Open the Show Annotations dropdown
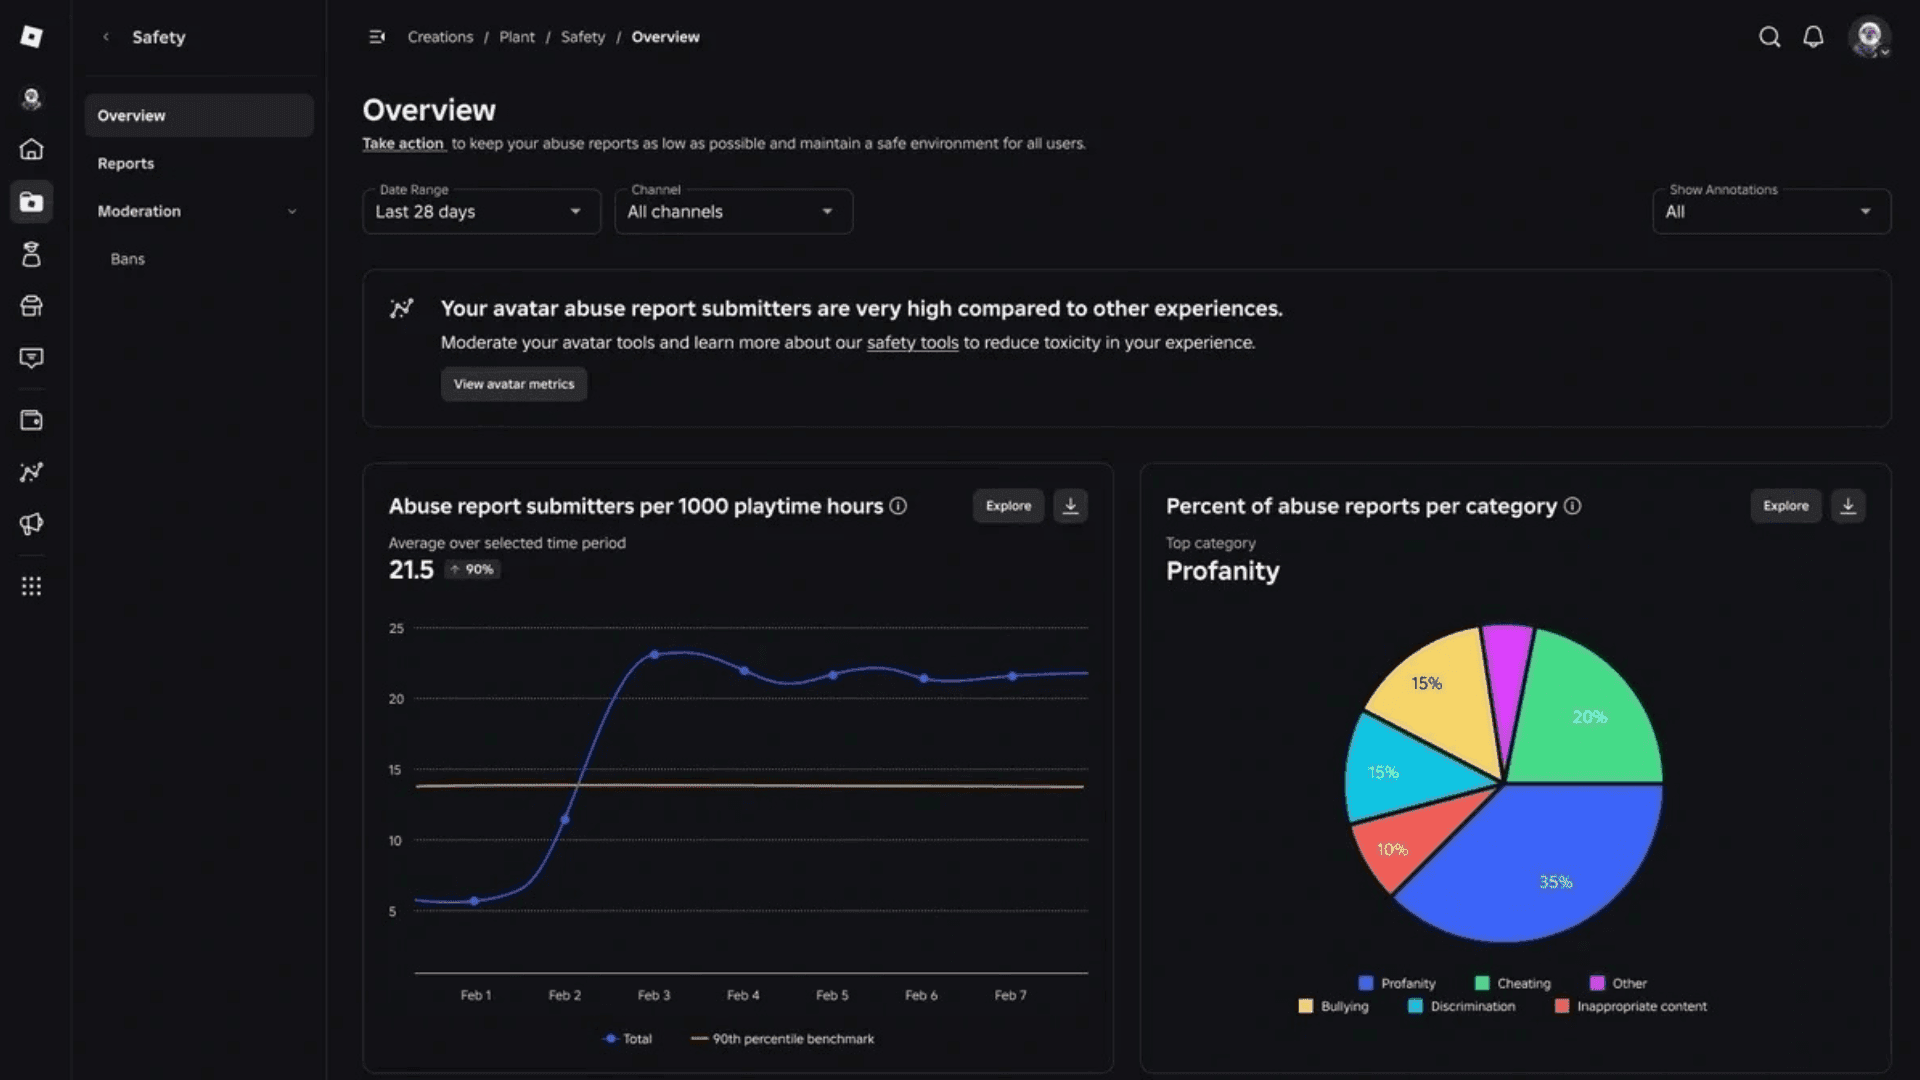1920x1080 pixels. point(1770,212)
